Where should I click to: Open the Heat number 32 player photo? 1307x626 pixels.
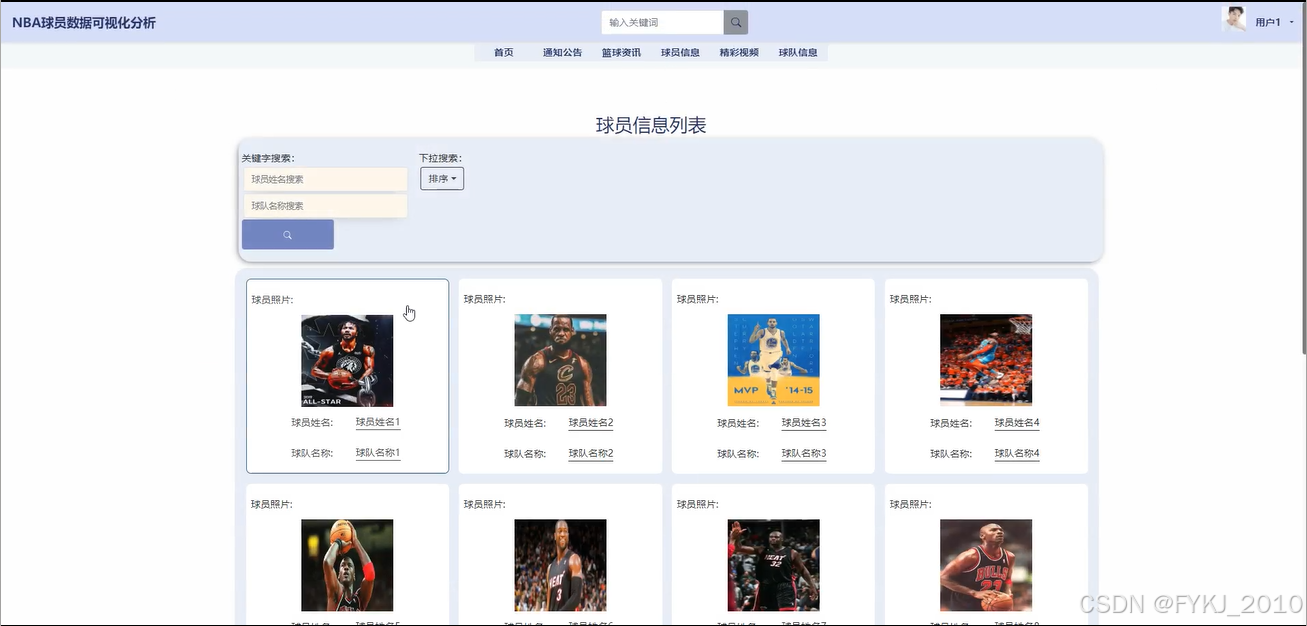(773, 565)
